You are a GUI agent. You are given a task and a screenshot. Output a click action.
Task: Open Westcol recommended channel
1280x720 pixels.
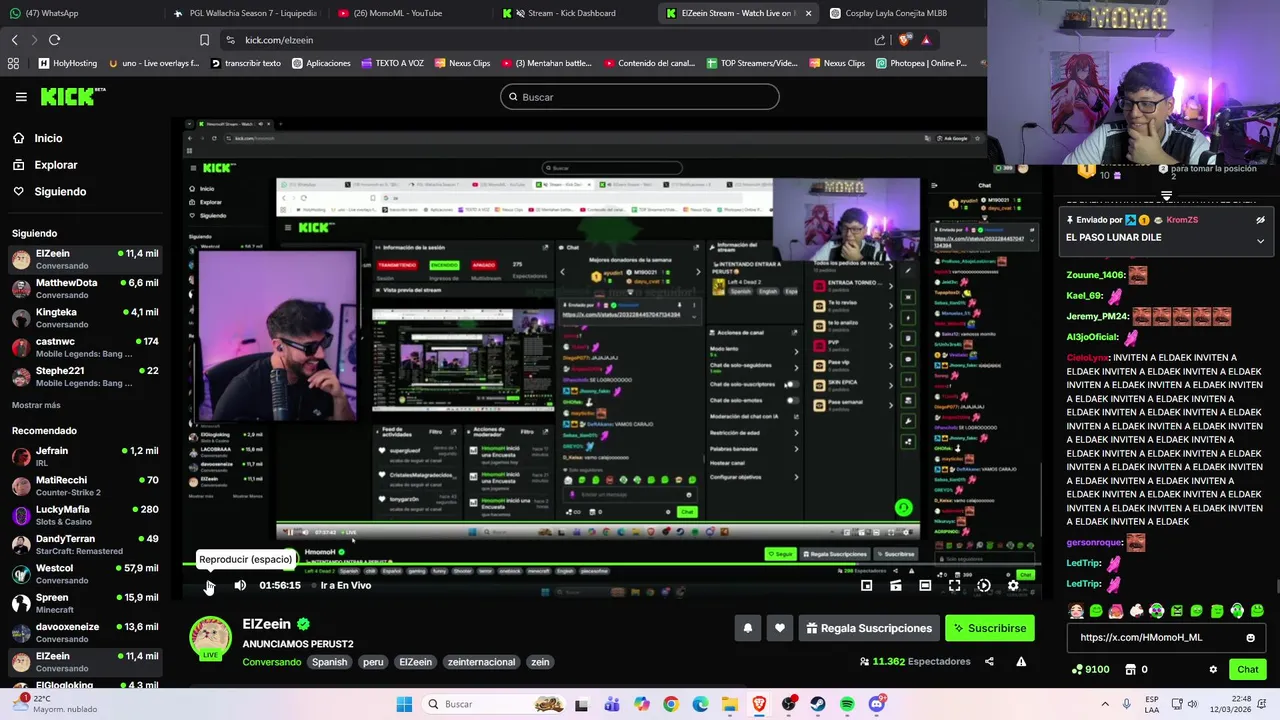point(85,574)
